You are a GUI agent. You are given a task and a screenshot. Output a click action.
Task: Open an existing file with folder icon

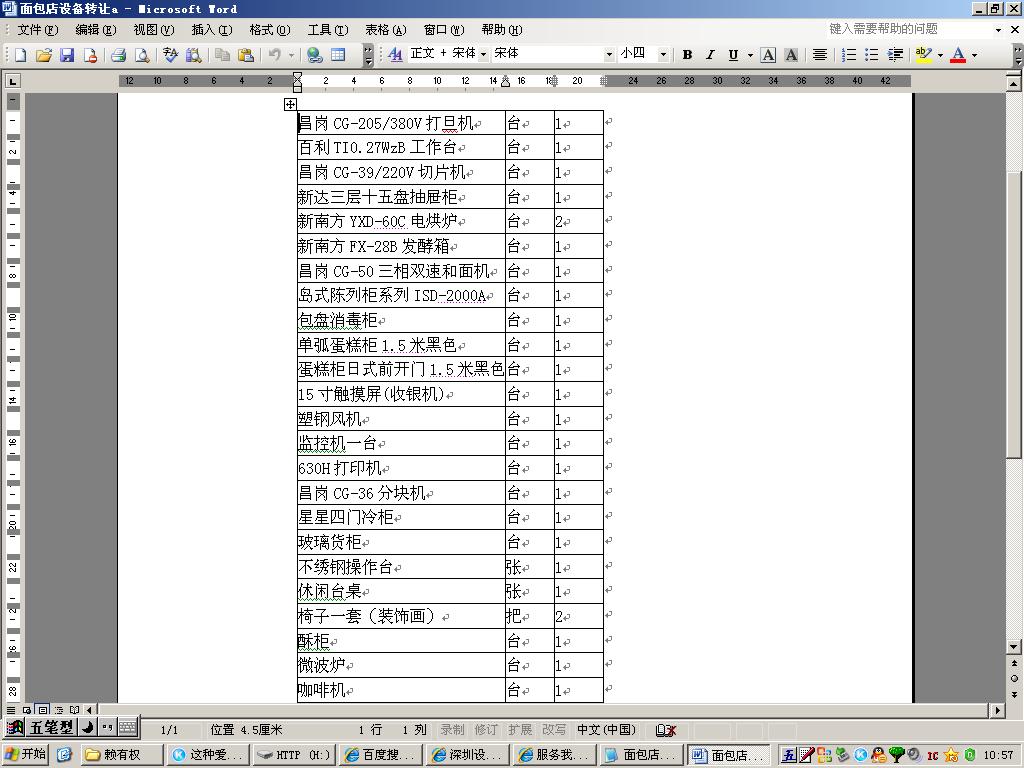point(44,55)
